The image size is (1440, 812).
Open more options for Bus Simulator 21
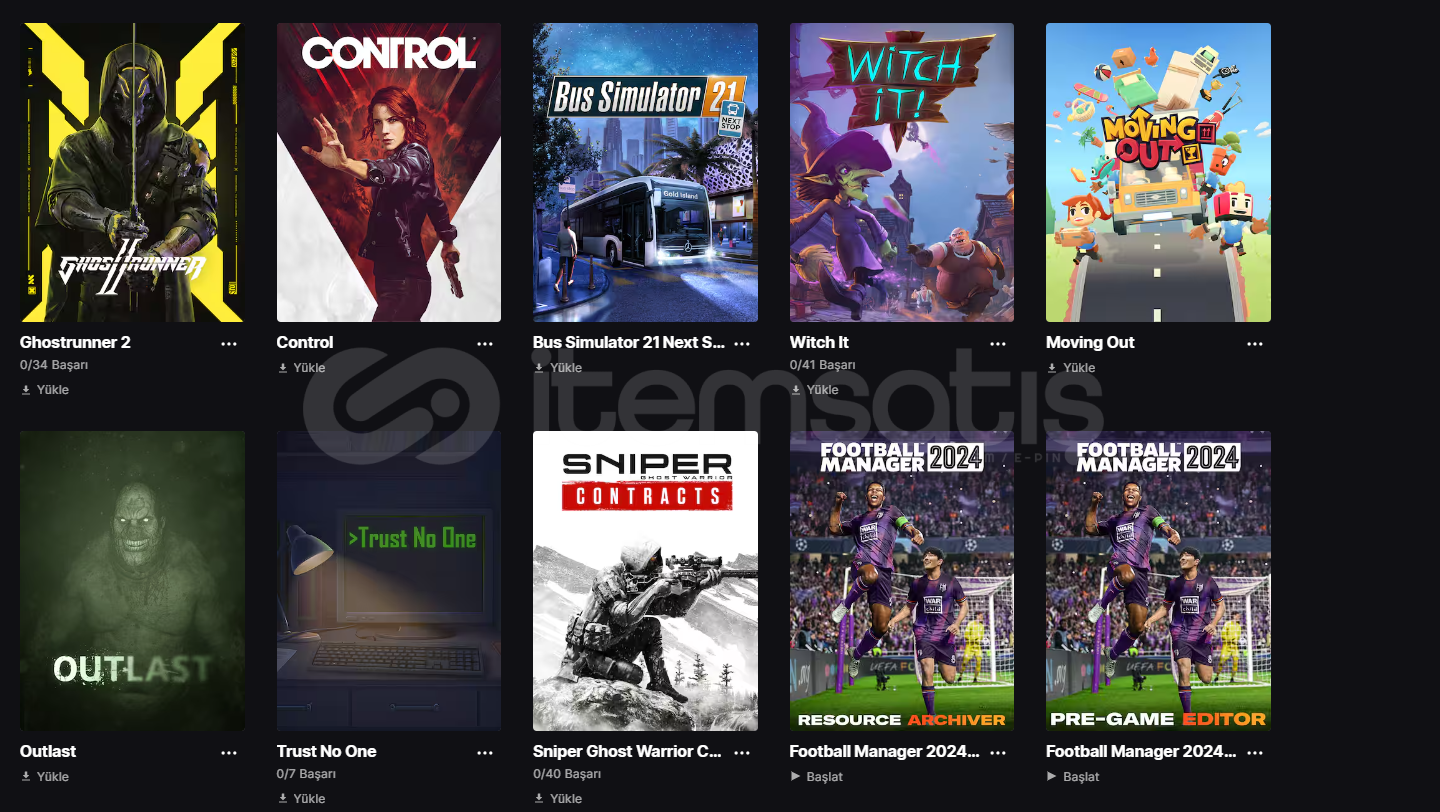742,343
